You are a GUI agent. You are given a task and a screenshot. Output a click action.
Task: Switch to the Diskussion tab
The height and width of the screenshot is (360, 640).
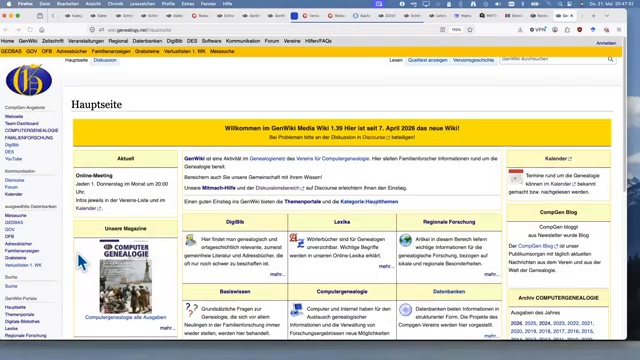pyautogui.click(x=105, y=60)
